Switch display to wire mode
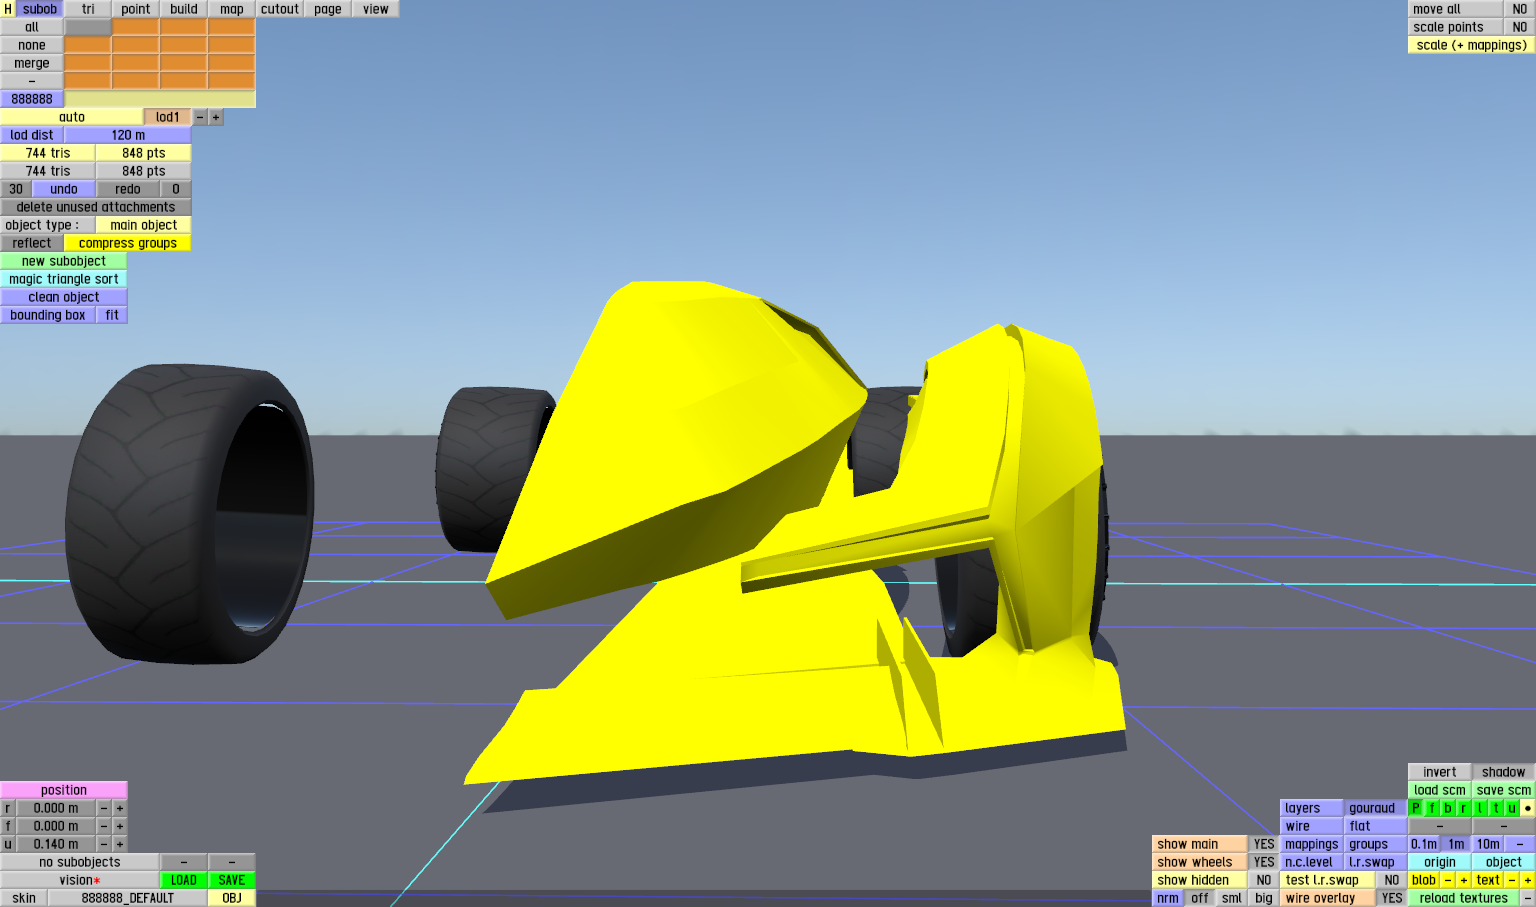Image resolution: width=1536 pixels, height=907 pixels. tap(1312, 826)
